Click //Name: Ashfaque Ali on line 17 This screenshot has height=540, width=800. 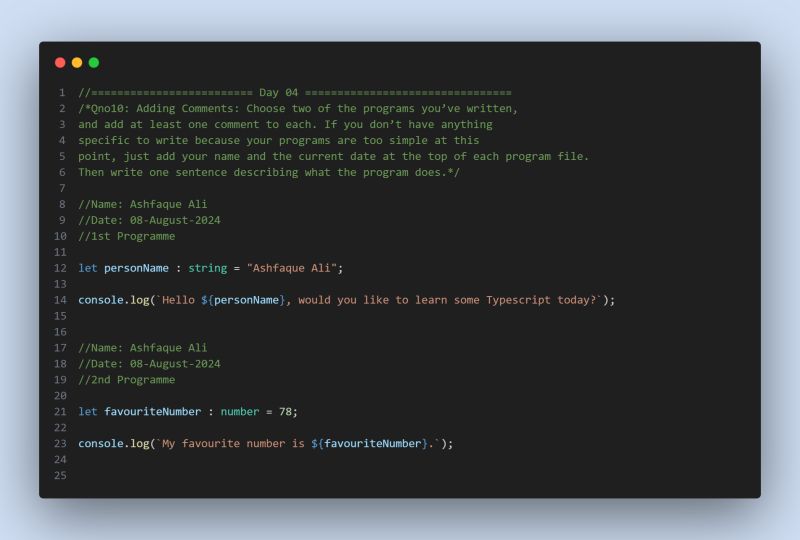[x=143, y=348]
